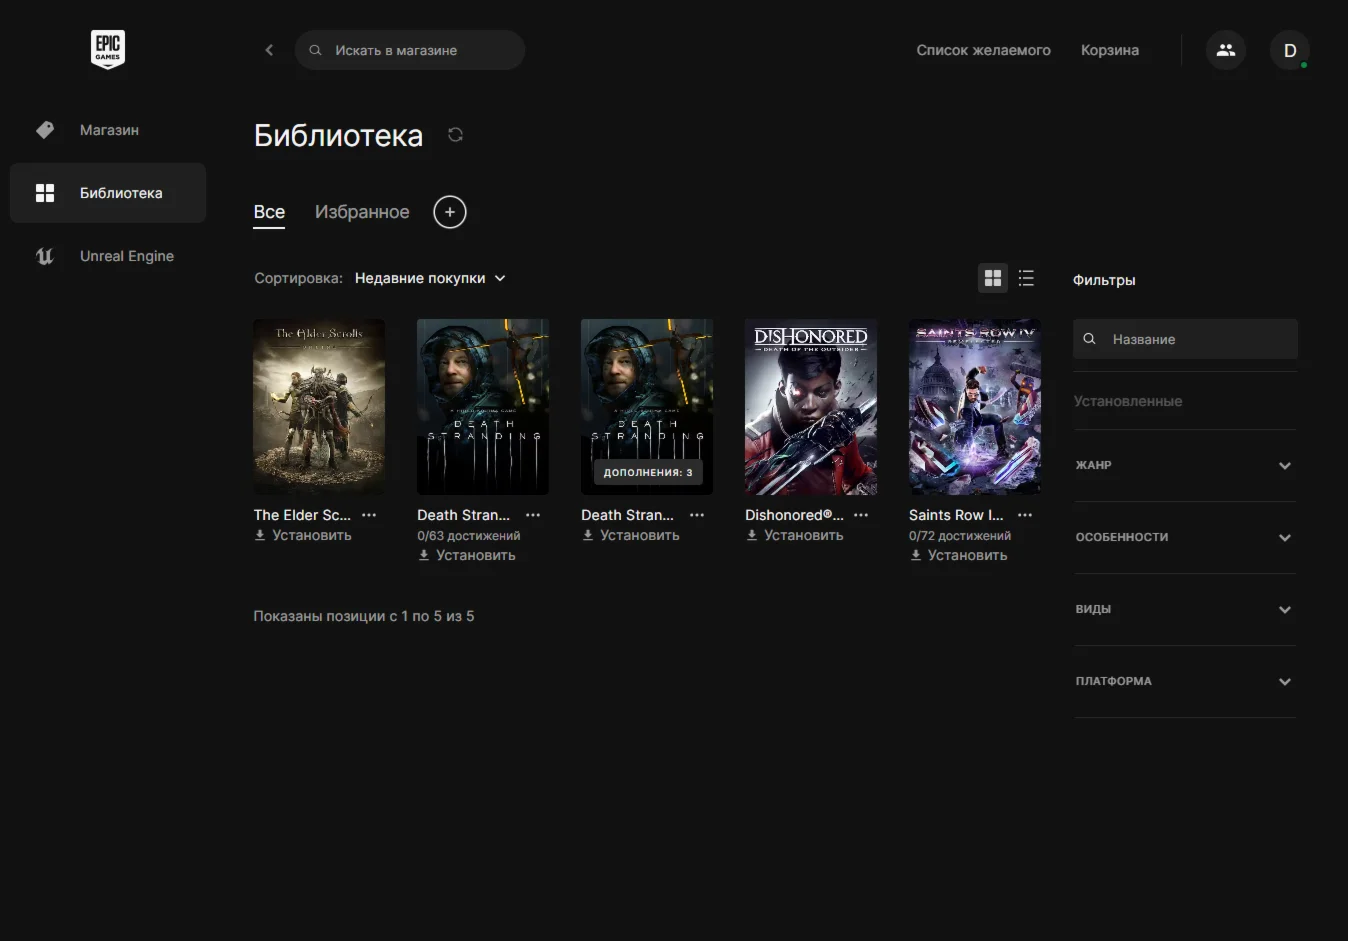The height and width of the screenshot is (941, 1348).
Task: Select the Избранное tab
Action: 362,212
